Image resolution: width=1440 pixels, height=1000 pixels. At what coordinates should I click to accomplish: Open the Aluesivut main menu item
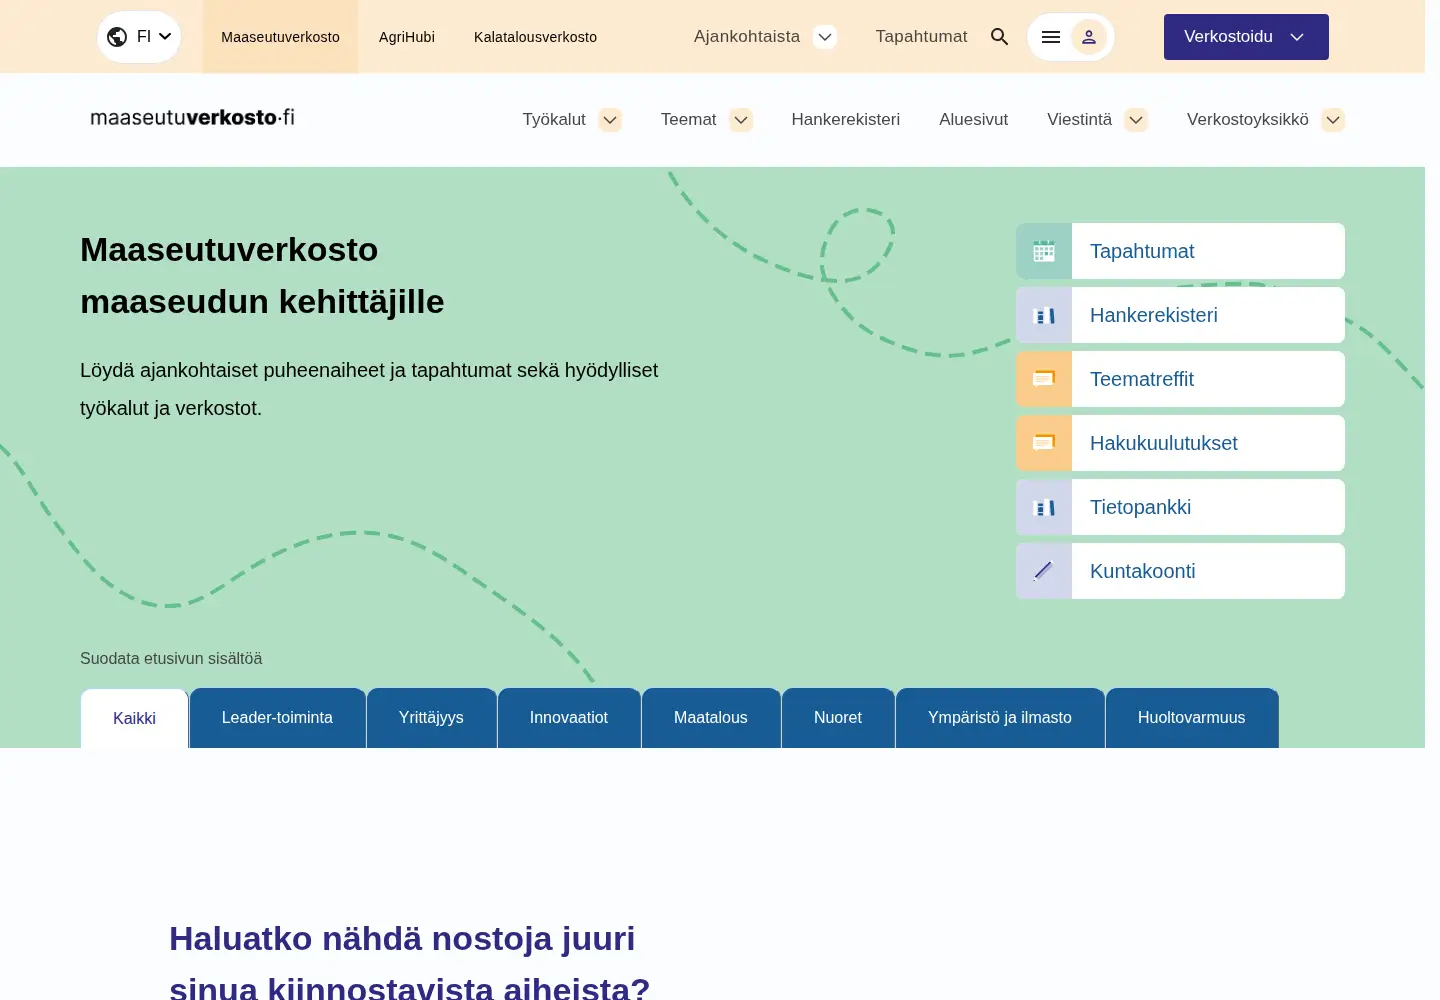[973, 120]
